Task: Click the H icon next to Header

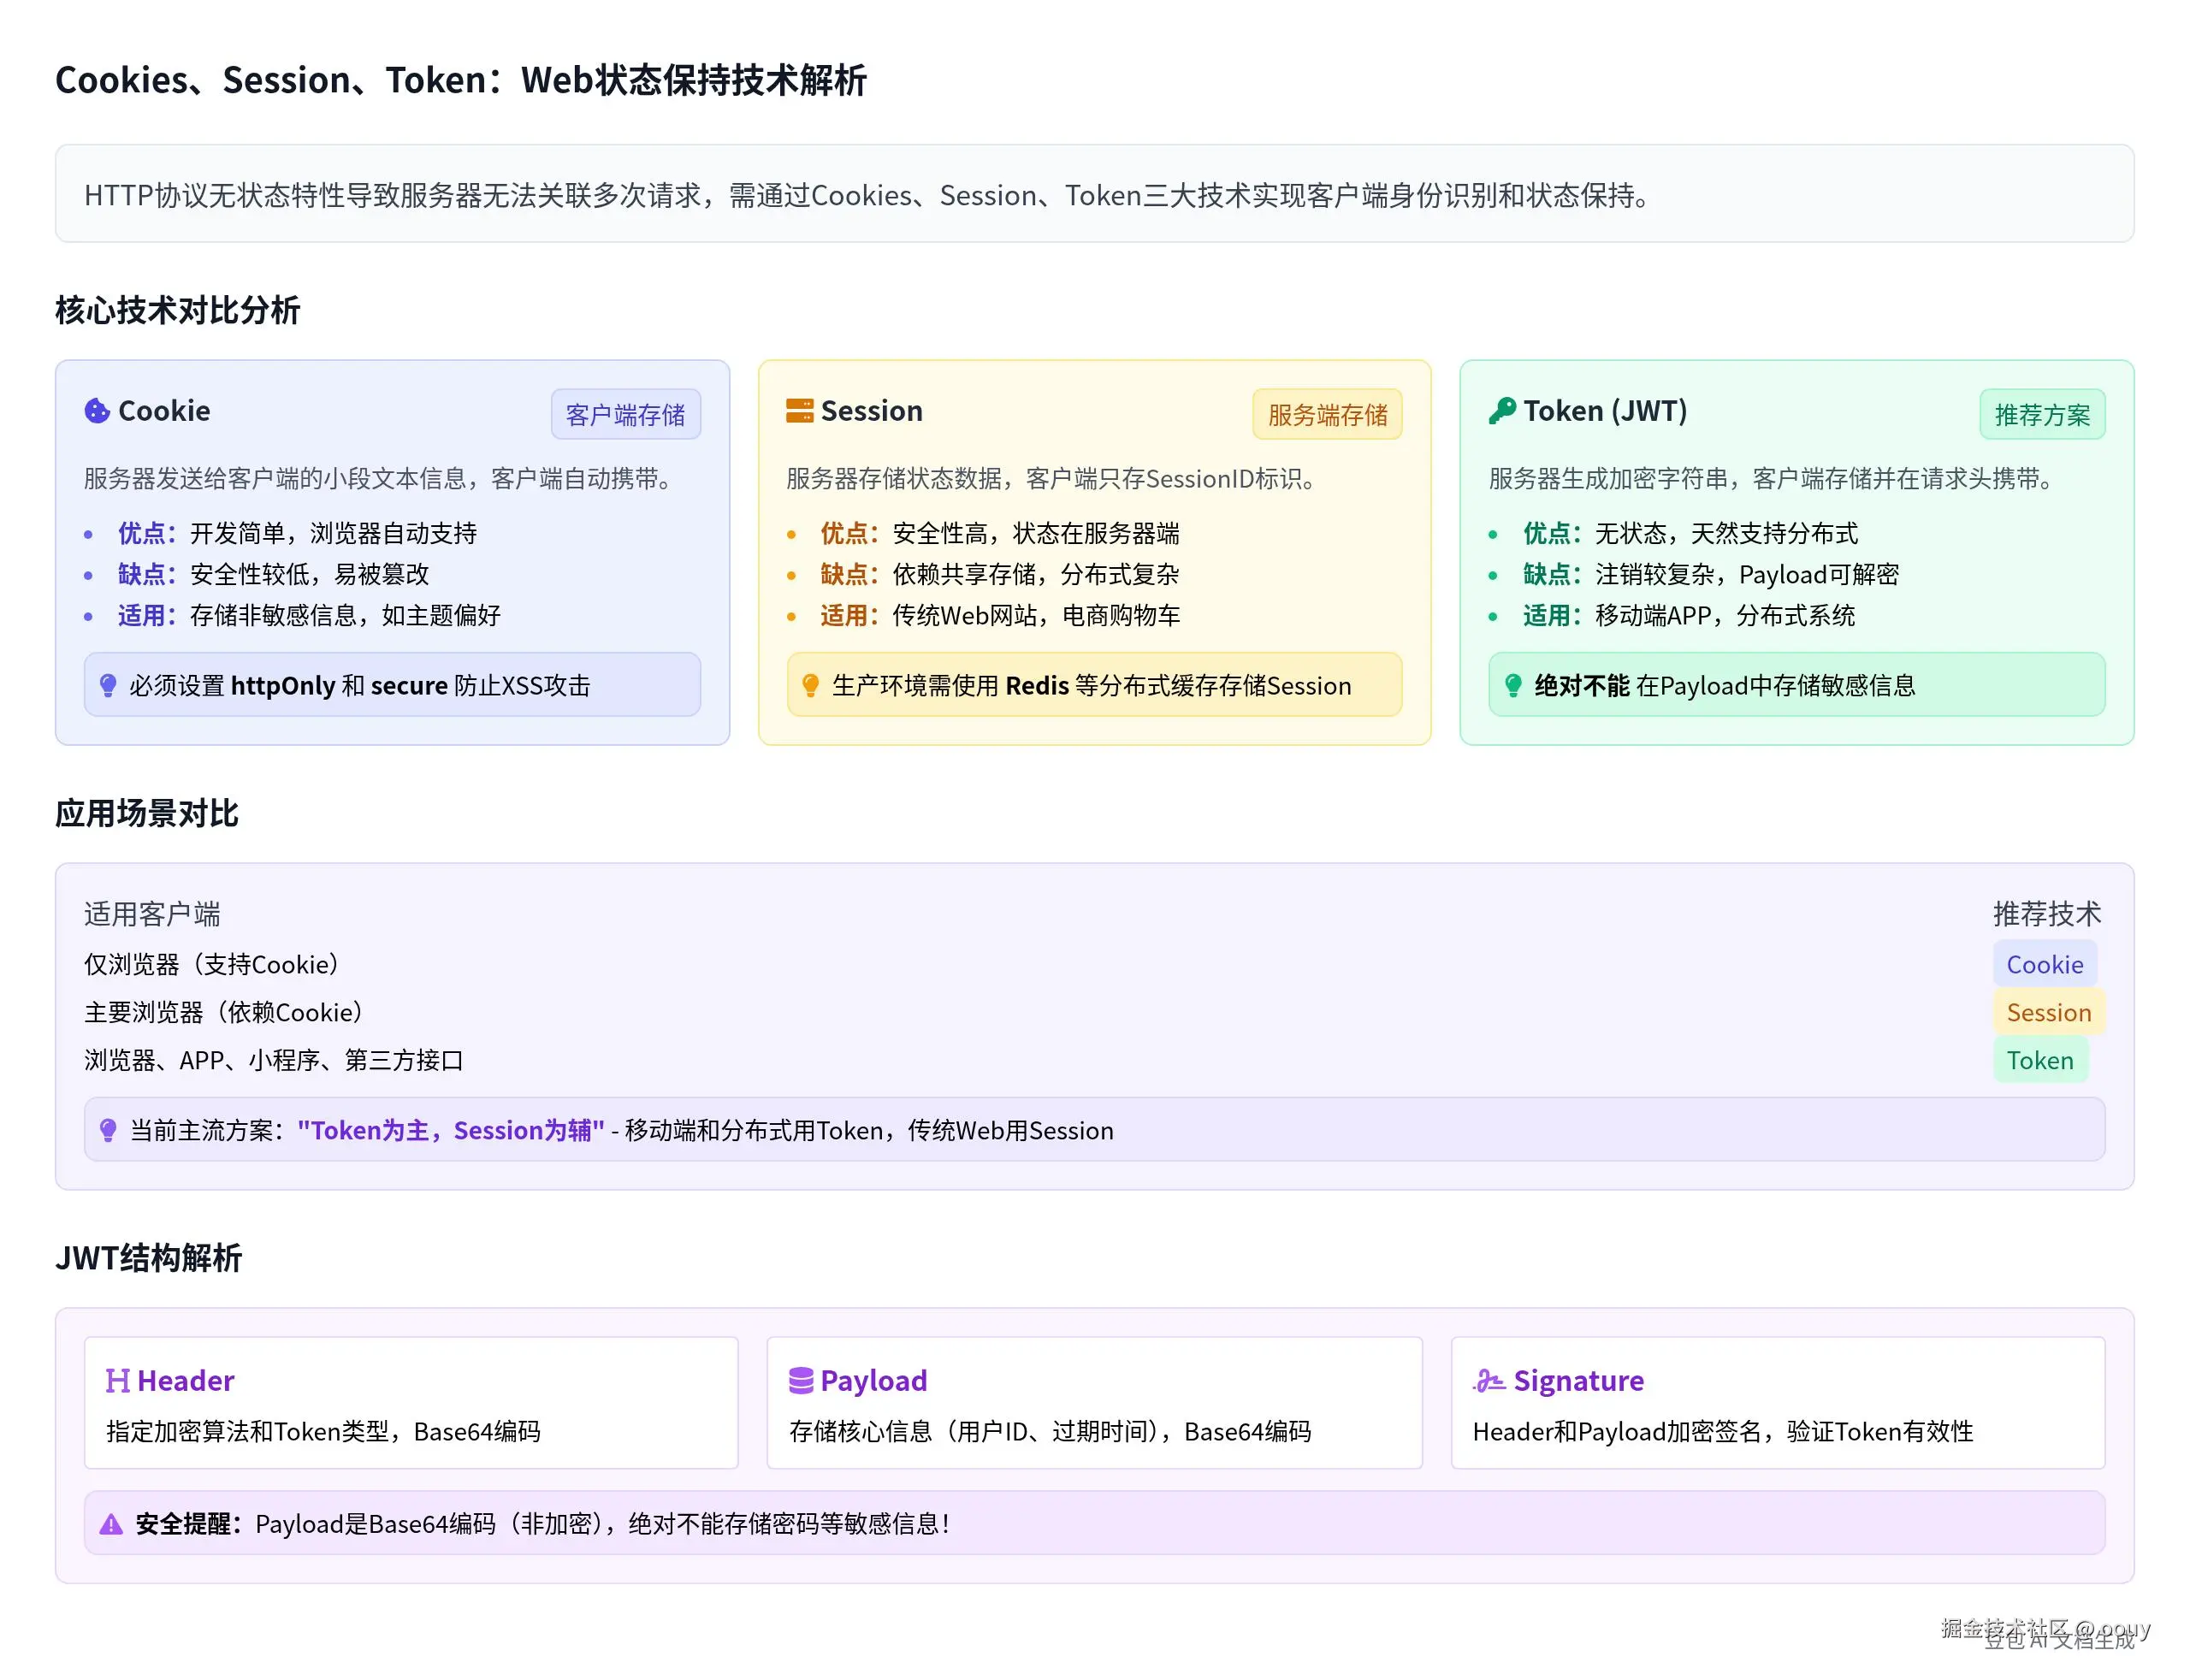Action: click(x=117, y=1381)
